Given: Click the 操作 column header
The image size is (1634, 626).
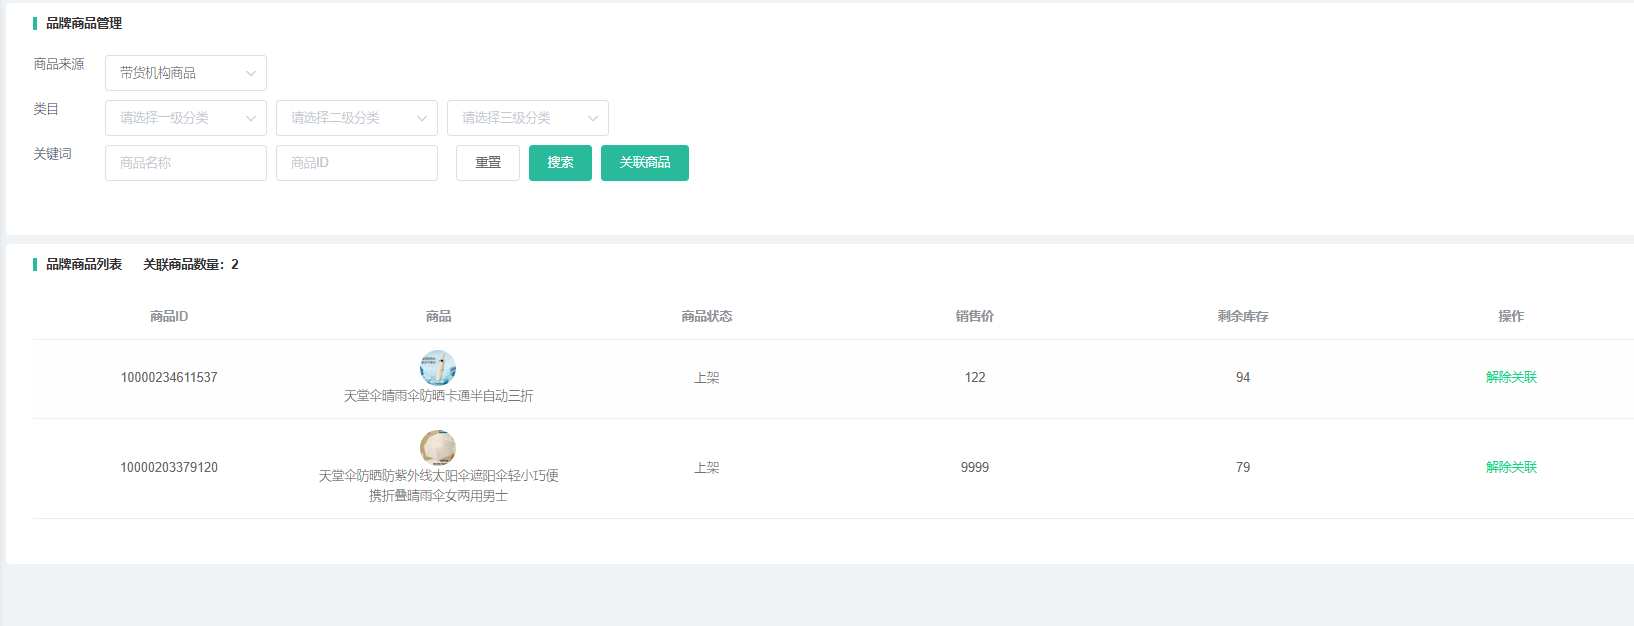Looking at the screenshot, I should [1511, 316].
